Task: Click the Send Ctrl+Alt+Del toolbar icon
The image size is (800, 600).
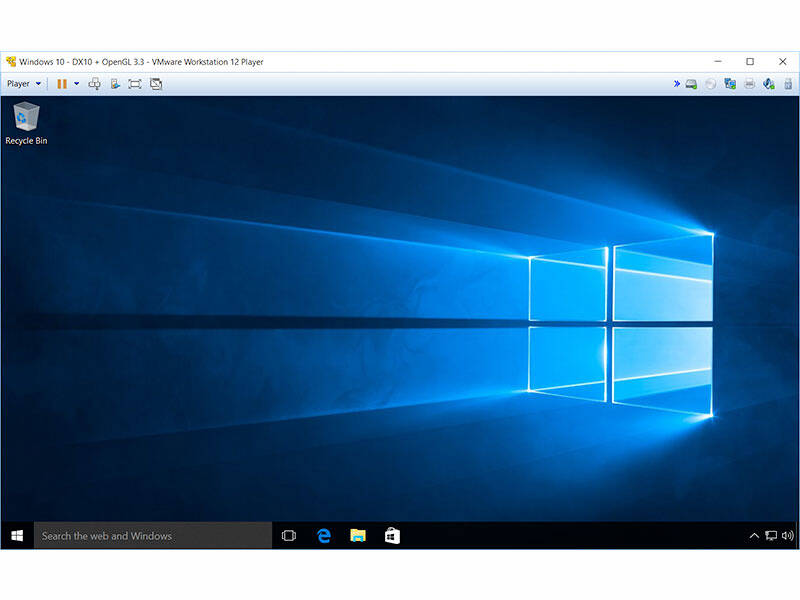Action: click(94, 84)
